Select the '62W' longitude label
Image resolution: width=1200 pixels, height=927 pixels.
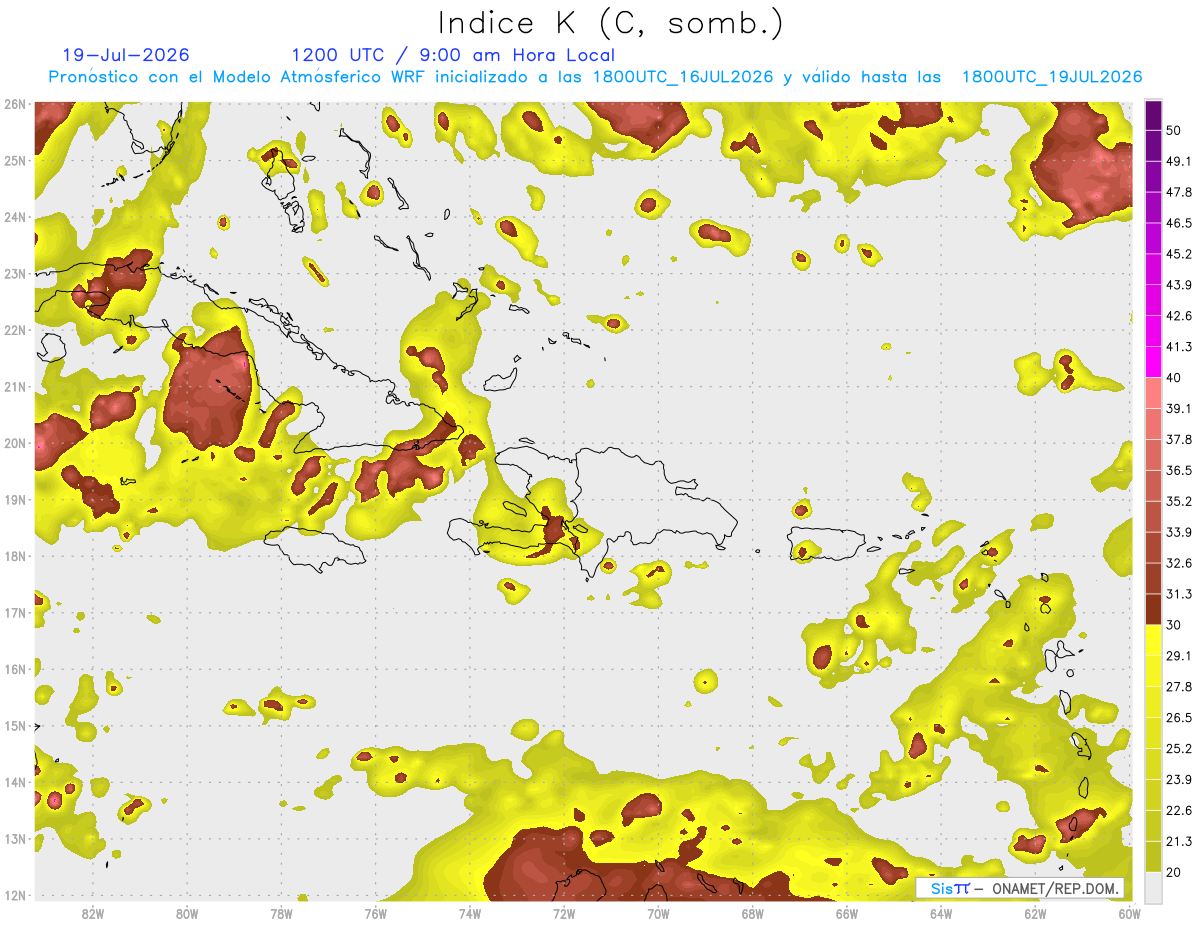[x=1035, y=912]
